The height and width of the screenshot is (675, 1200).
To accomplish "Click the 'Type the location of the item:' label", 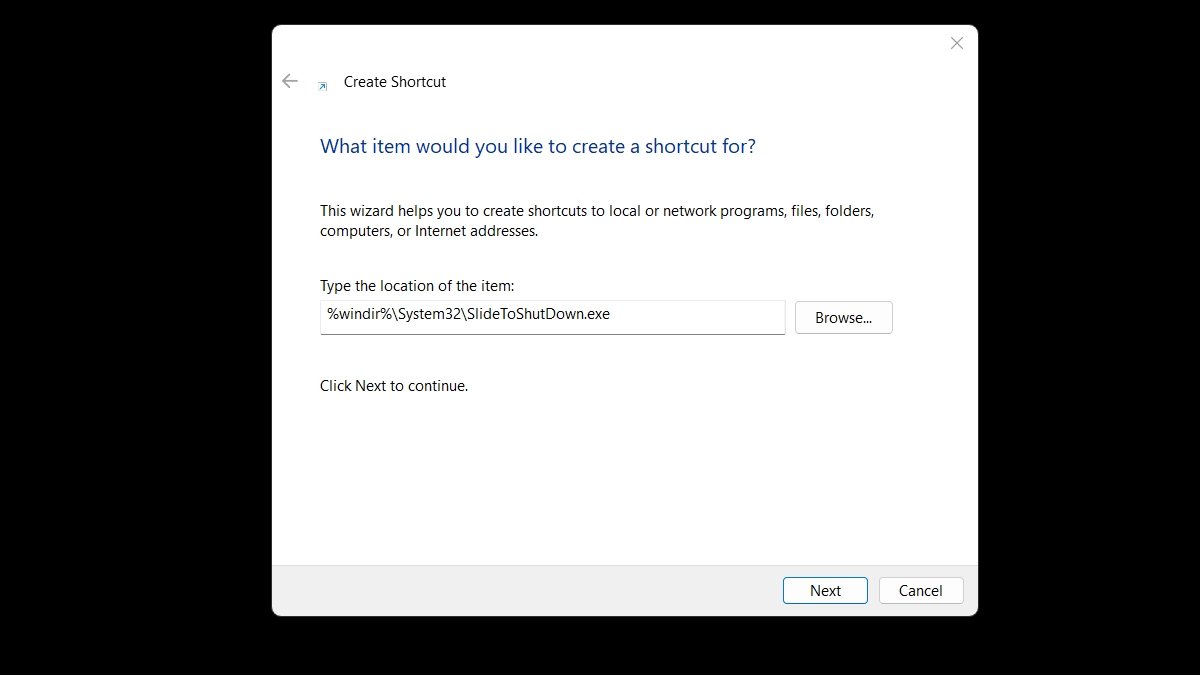I will (417, 286).
